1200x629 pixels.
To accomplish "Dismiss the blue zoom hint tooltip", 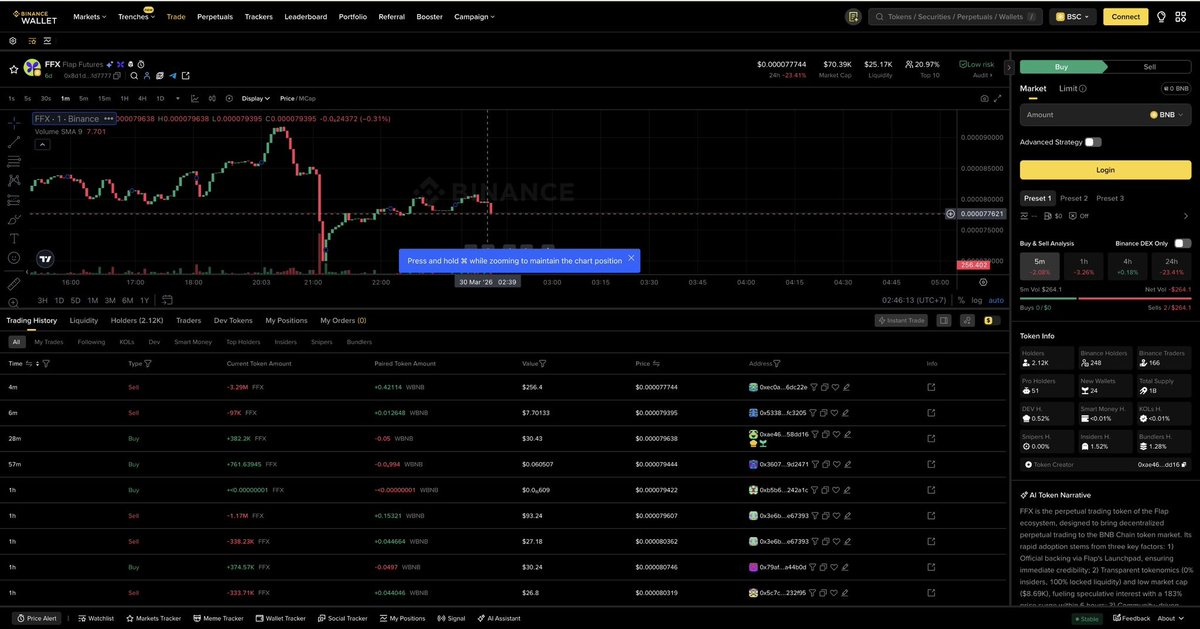I will pos(631,258).
